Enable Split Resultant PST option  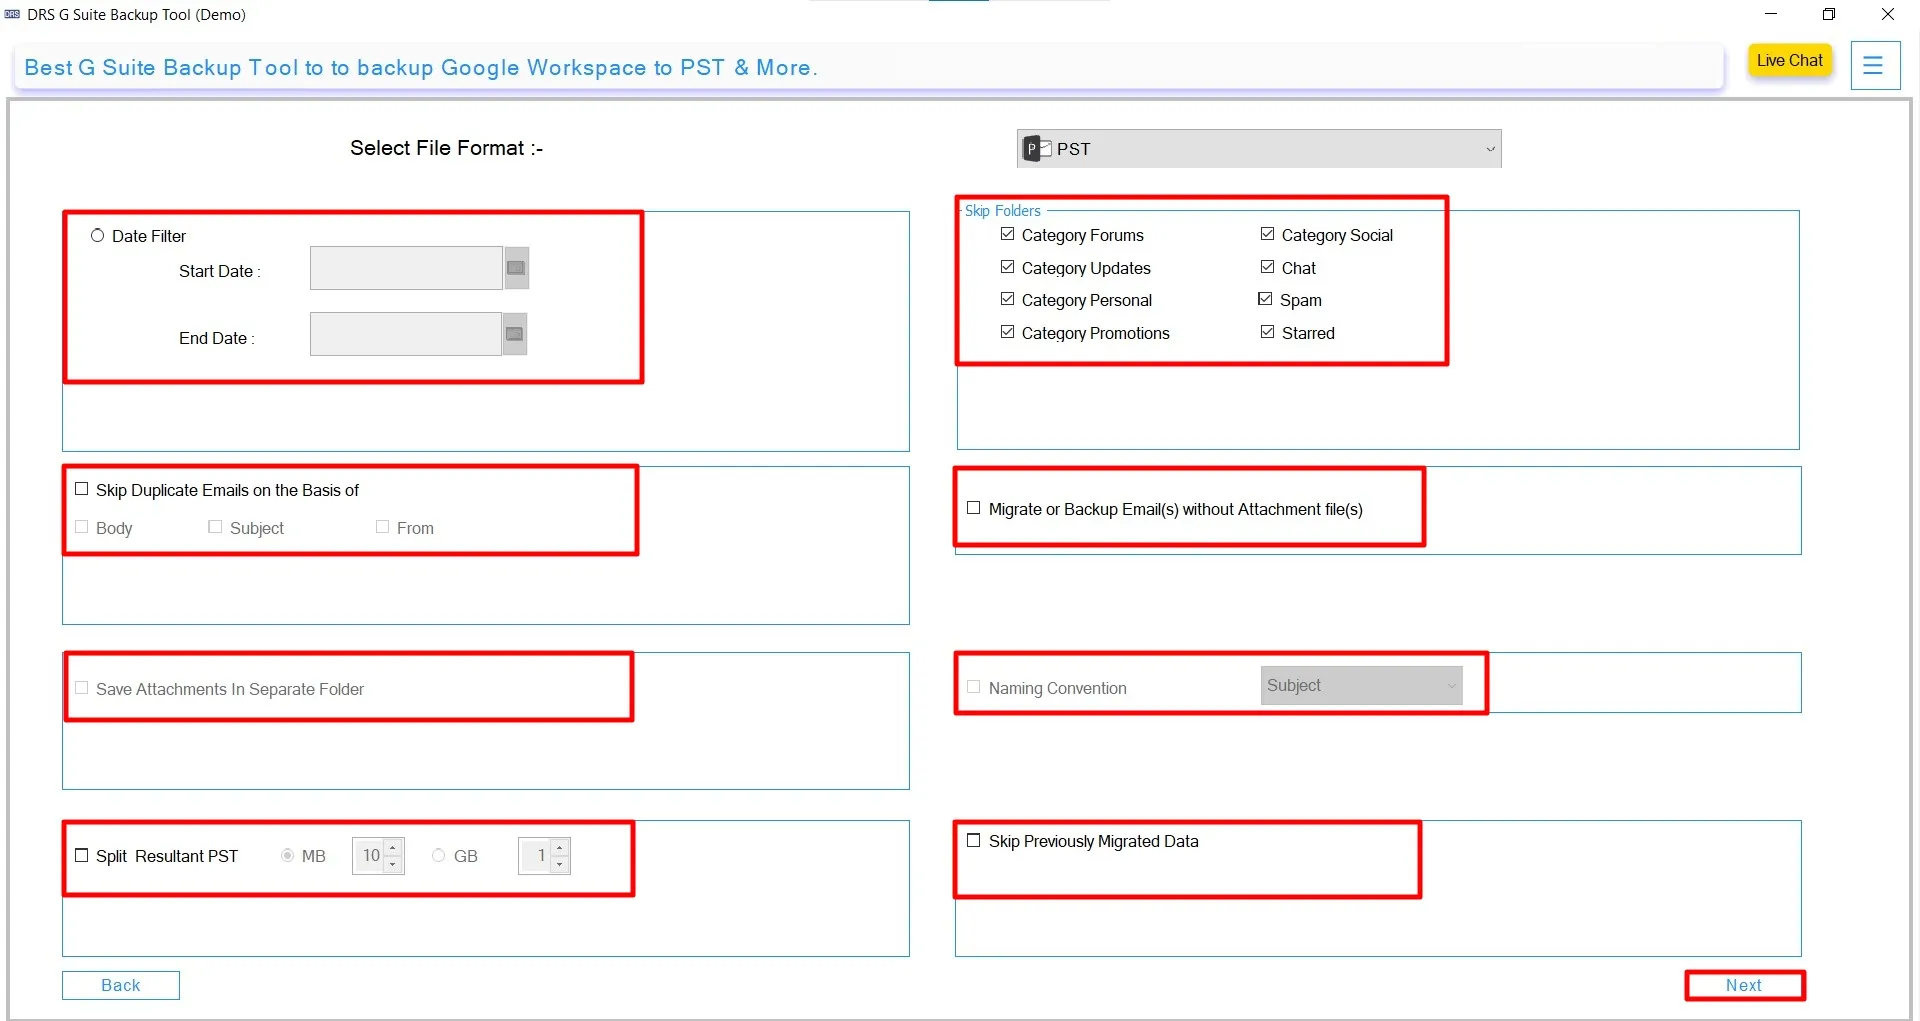point(82,856)
